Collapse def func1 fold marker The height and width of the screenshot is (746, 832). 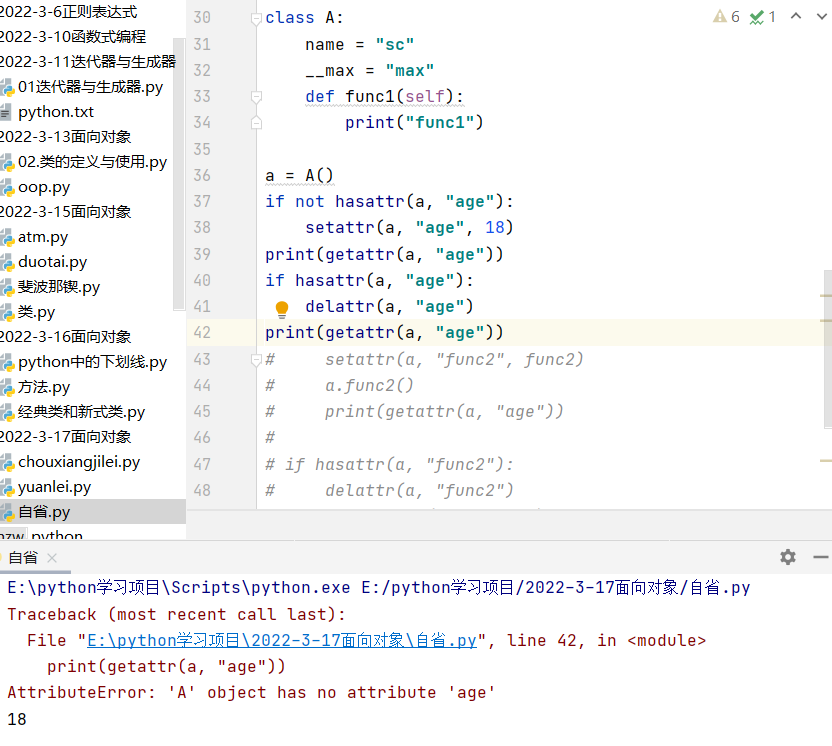tap(256, 97)
